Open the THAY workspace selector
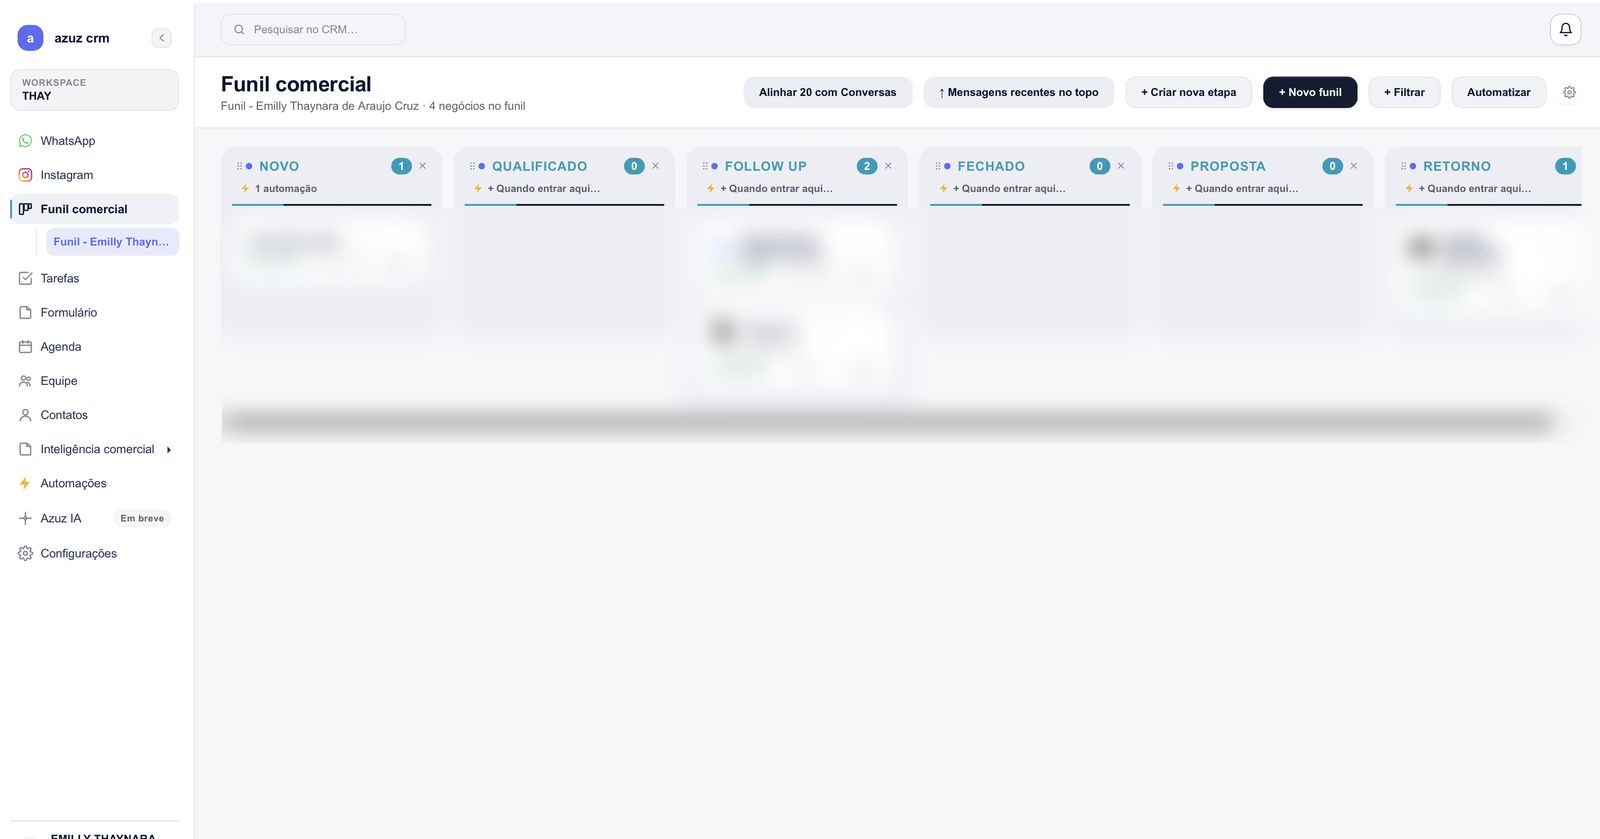The image size is (1600, 839). [94, 90]
